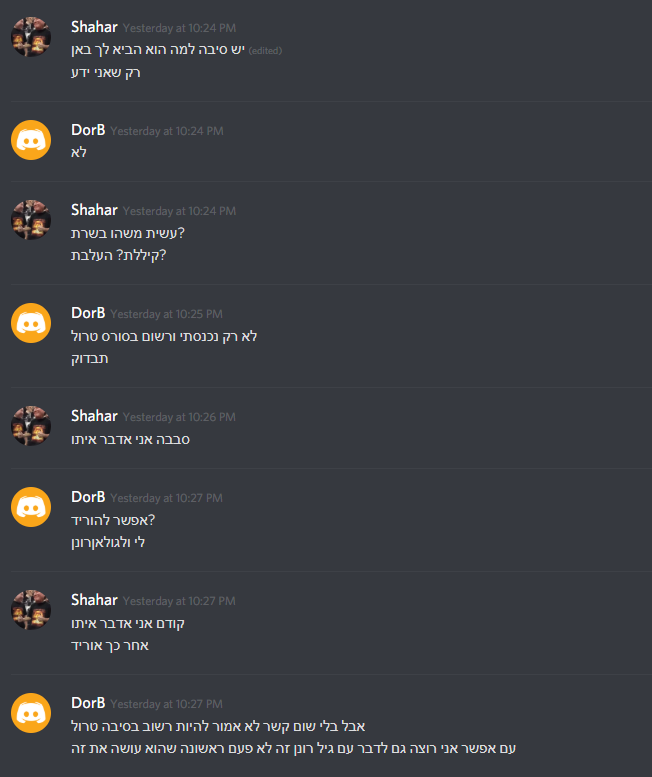Click the (edited) label on the first message
This screenshot has height=777, width=652.
click(x=265, y=51)
